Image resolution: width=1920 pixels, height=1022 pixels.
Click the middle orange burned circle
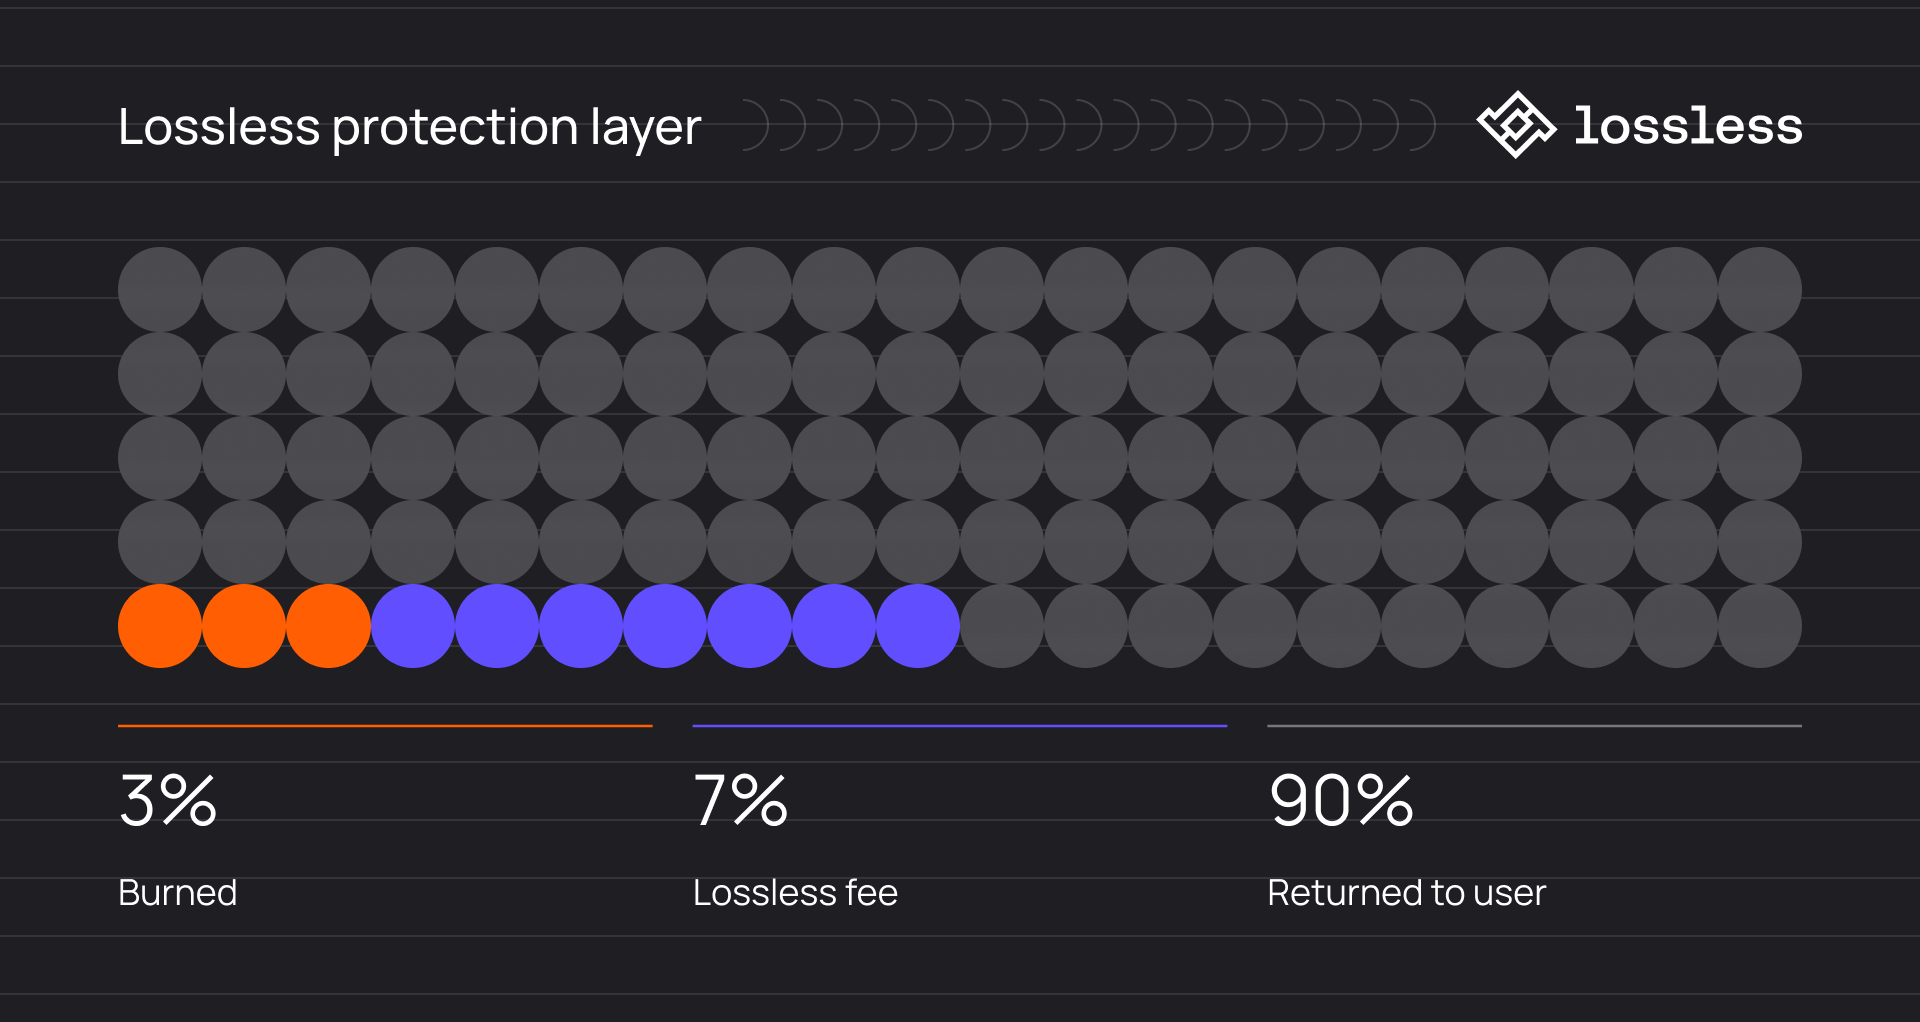point(244,626)
